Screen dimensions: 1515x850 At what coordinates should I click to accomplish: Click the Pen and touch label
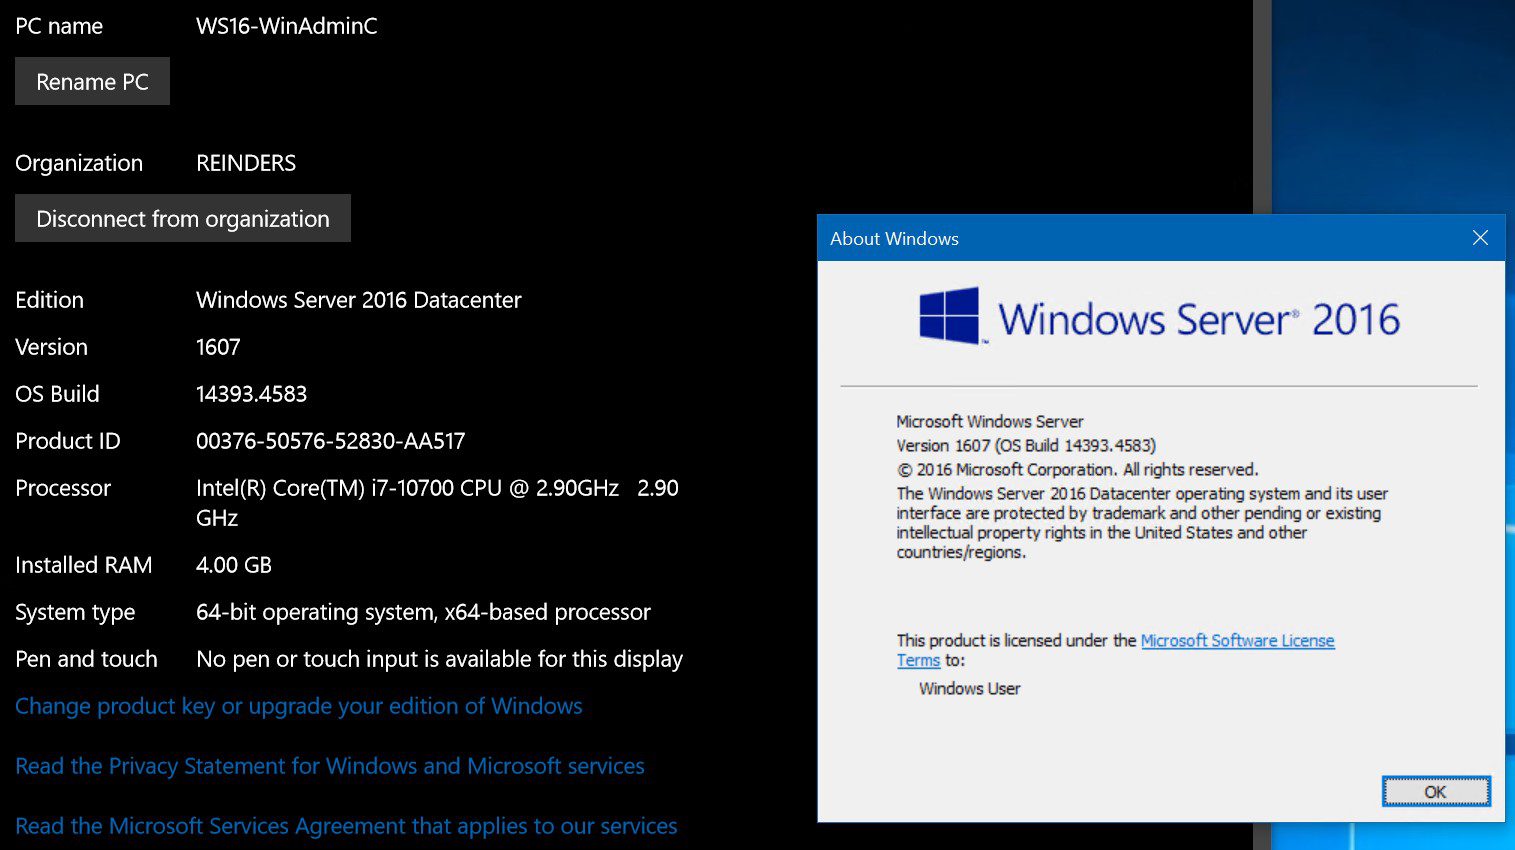tap(86, 659)
